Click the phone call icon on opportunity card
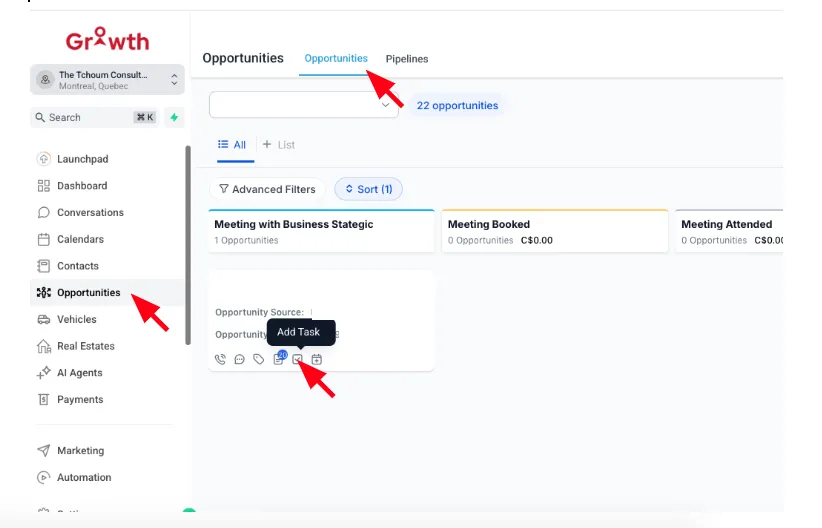The height and width of the screenshot is (528, 822). 220,359
